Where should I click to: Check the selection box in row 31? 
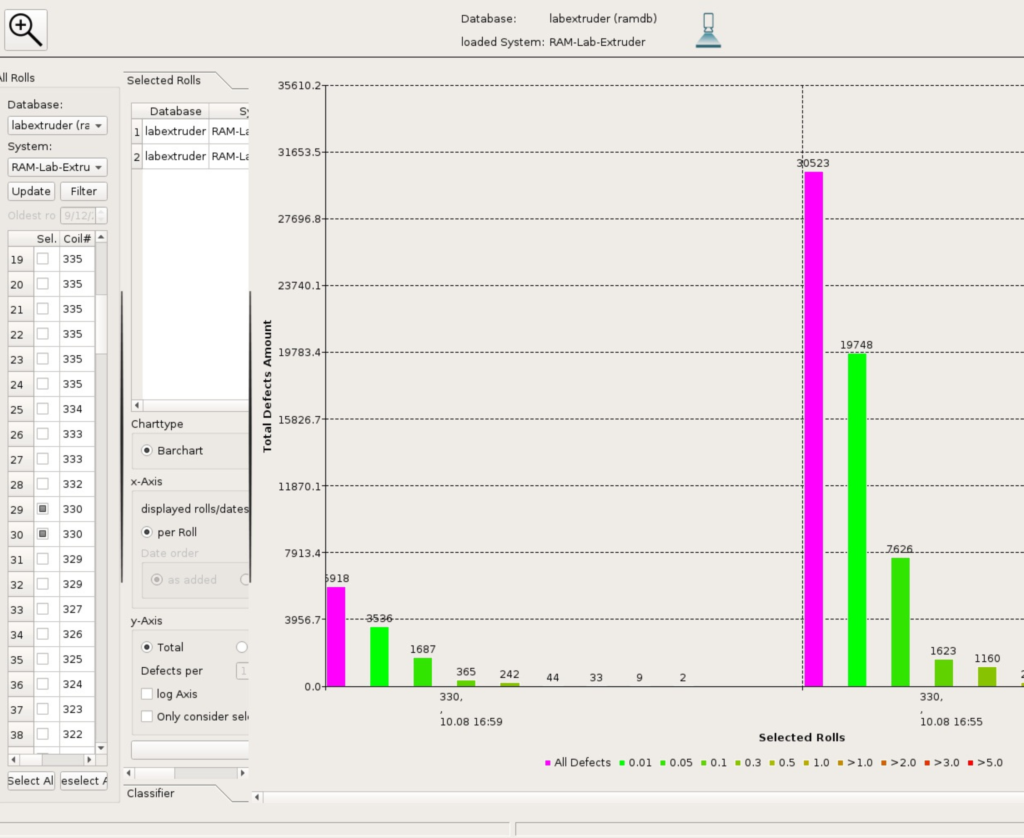tap(43, 559)
